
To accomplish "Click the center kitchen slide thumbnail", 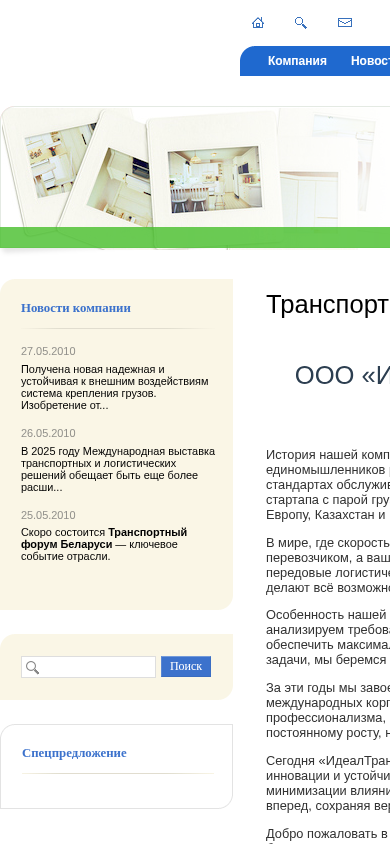I will click(215, 180).
